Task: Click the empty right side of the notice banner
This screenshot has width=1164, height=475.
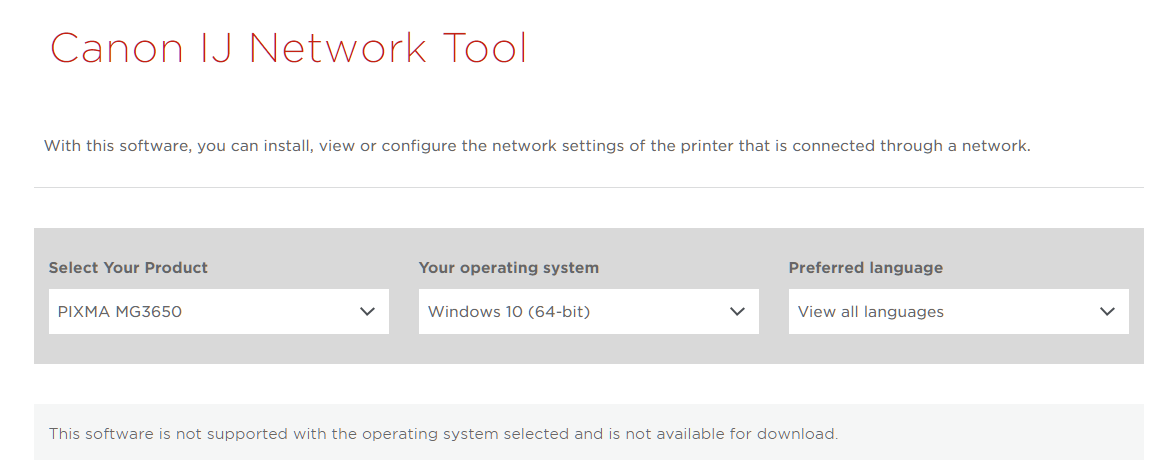Action: pyautogui.click(x=1000, y=434)
